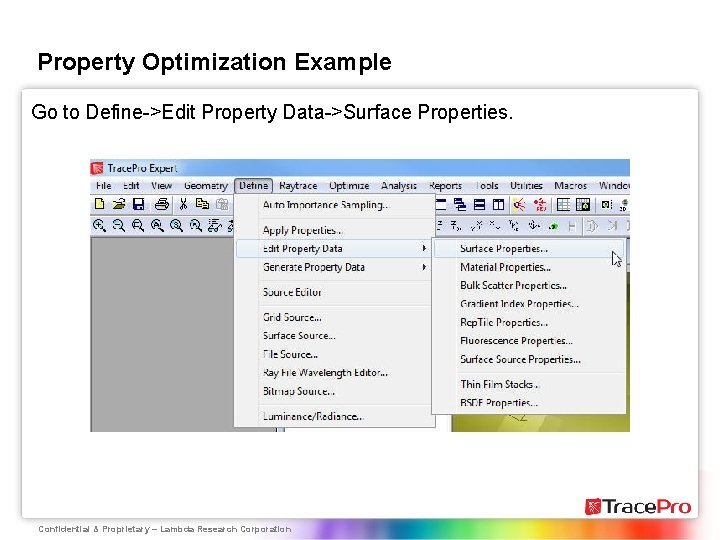Viewport: 720px width, 540px height.
Task: Click the green eye render icon
Action: pos(554,226)
